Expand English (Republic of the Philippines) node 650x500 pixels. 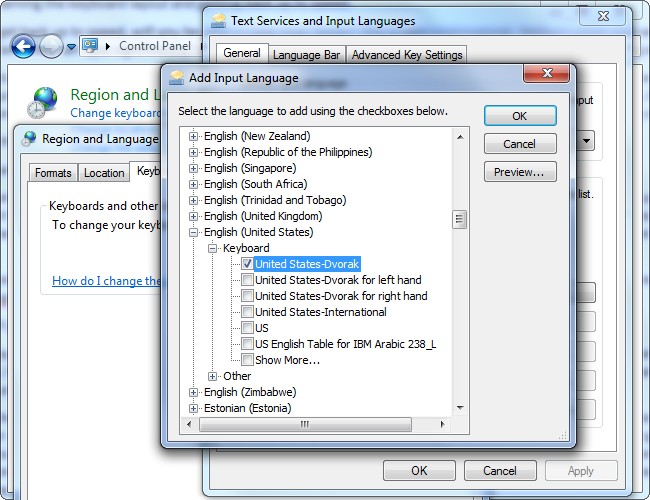click(193, 152)
